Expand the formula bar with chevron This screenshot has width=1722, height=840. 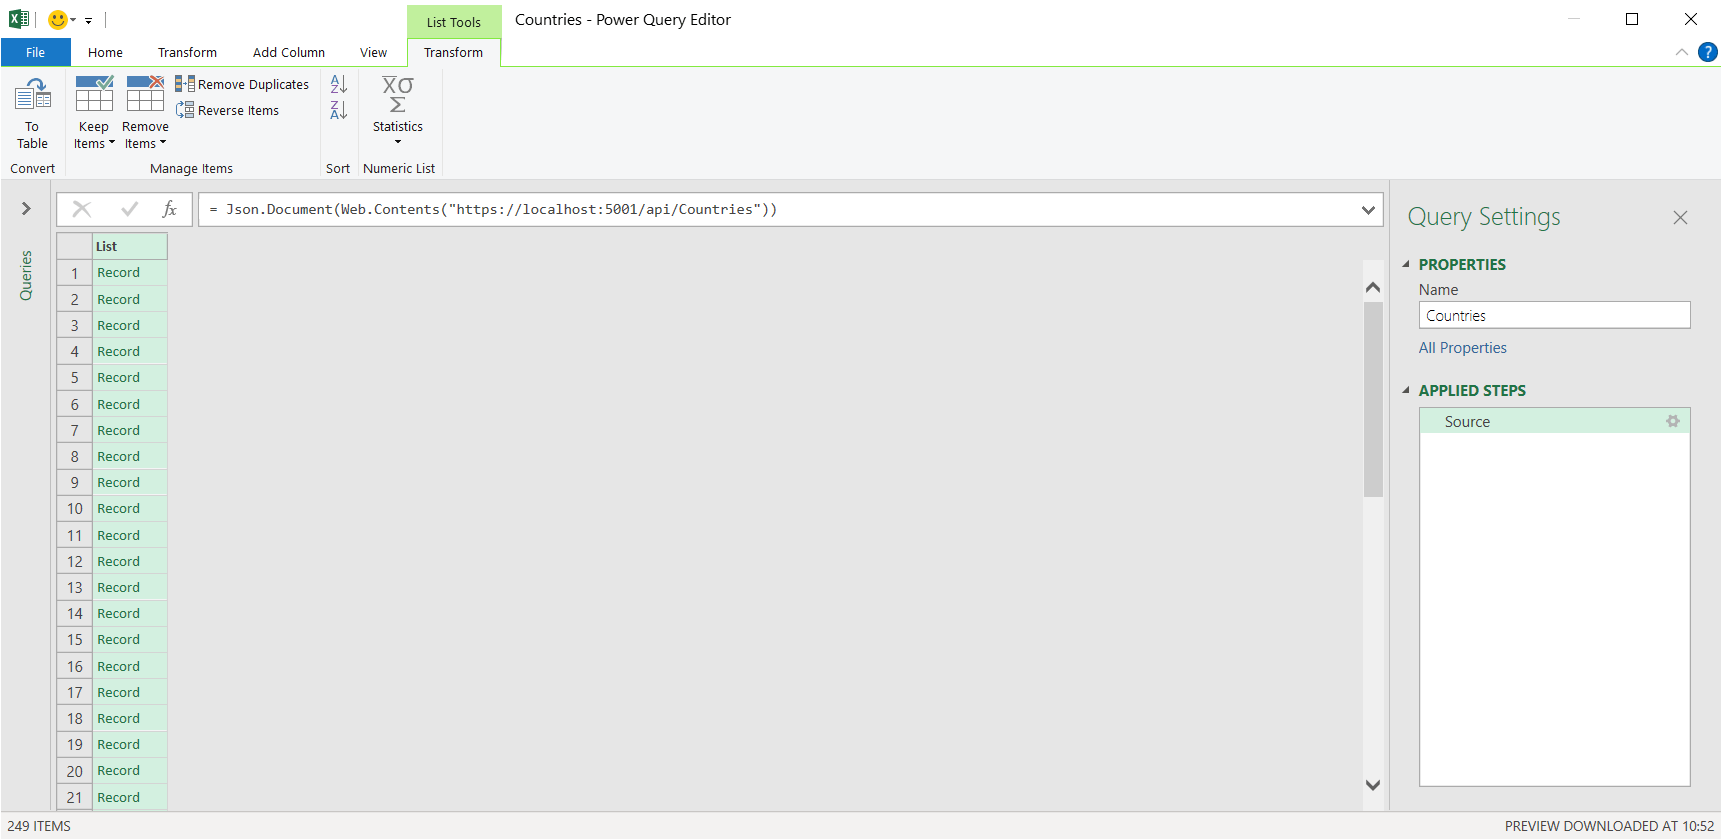click(x=1368, y=210)
